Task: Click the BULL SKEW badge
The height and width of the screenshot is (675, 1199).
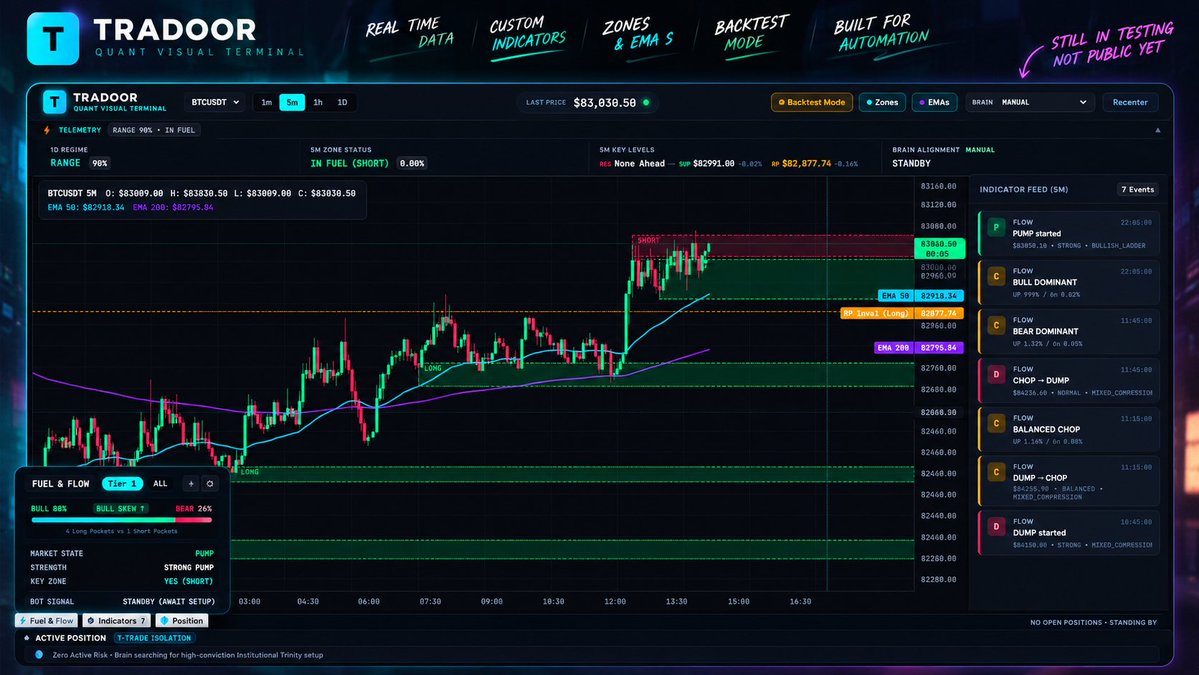Action: [x=120, y=508]
